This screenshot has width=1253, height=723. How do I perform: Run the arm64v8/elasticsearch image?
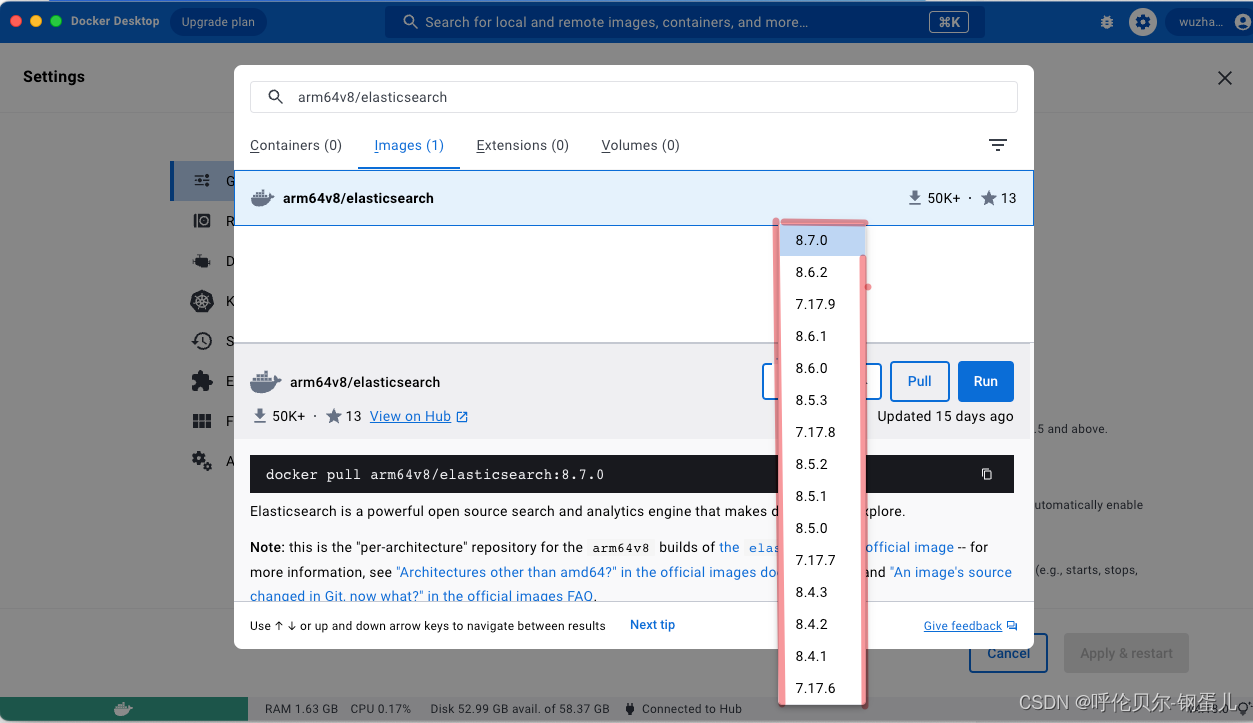[985, 381]
